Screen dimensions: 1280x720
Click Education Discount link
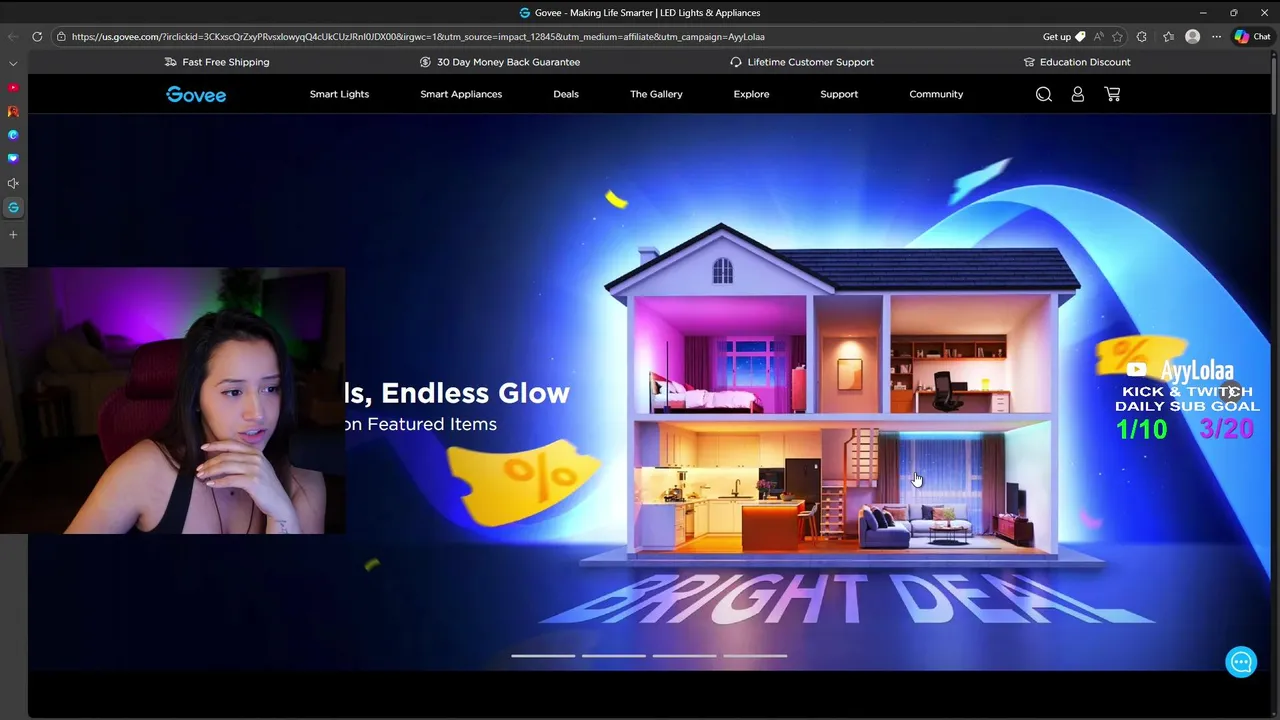[x=1085, y=62]
